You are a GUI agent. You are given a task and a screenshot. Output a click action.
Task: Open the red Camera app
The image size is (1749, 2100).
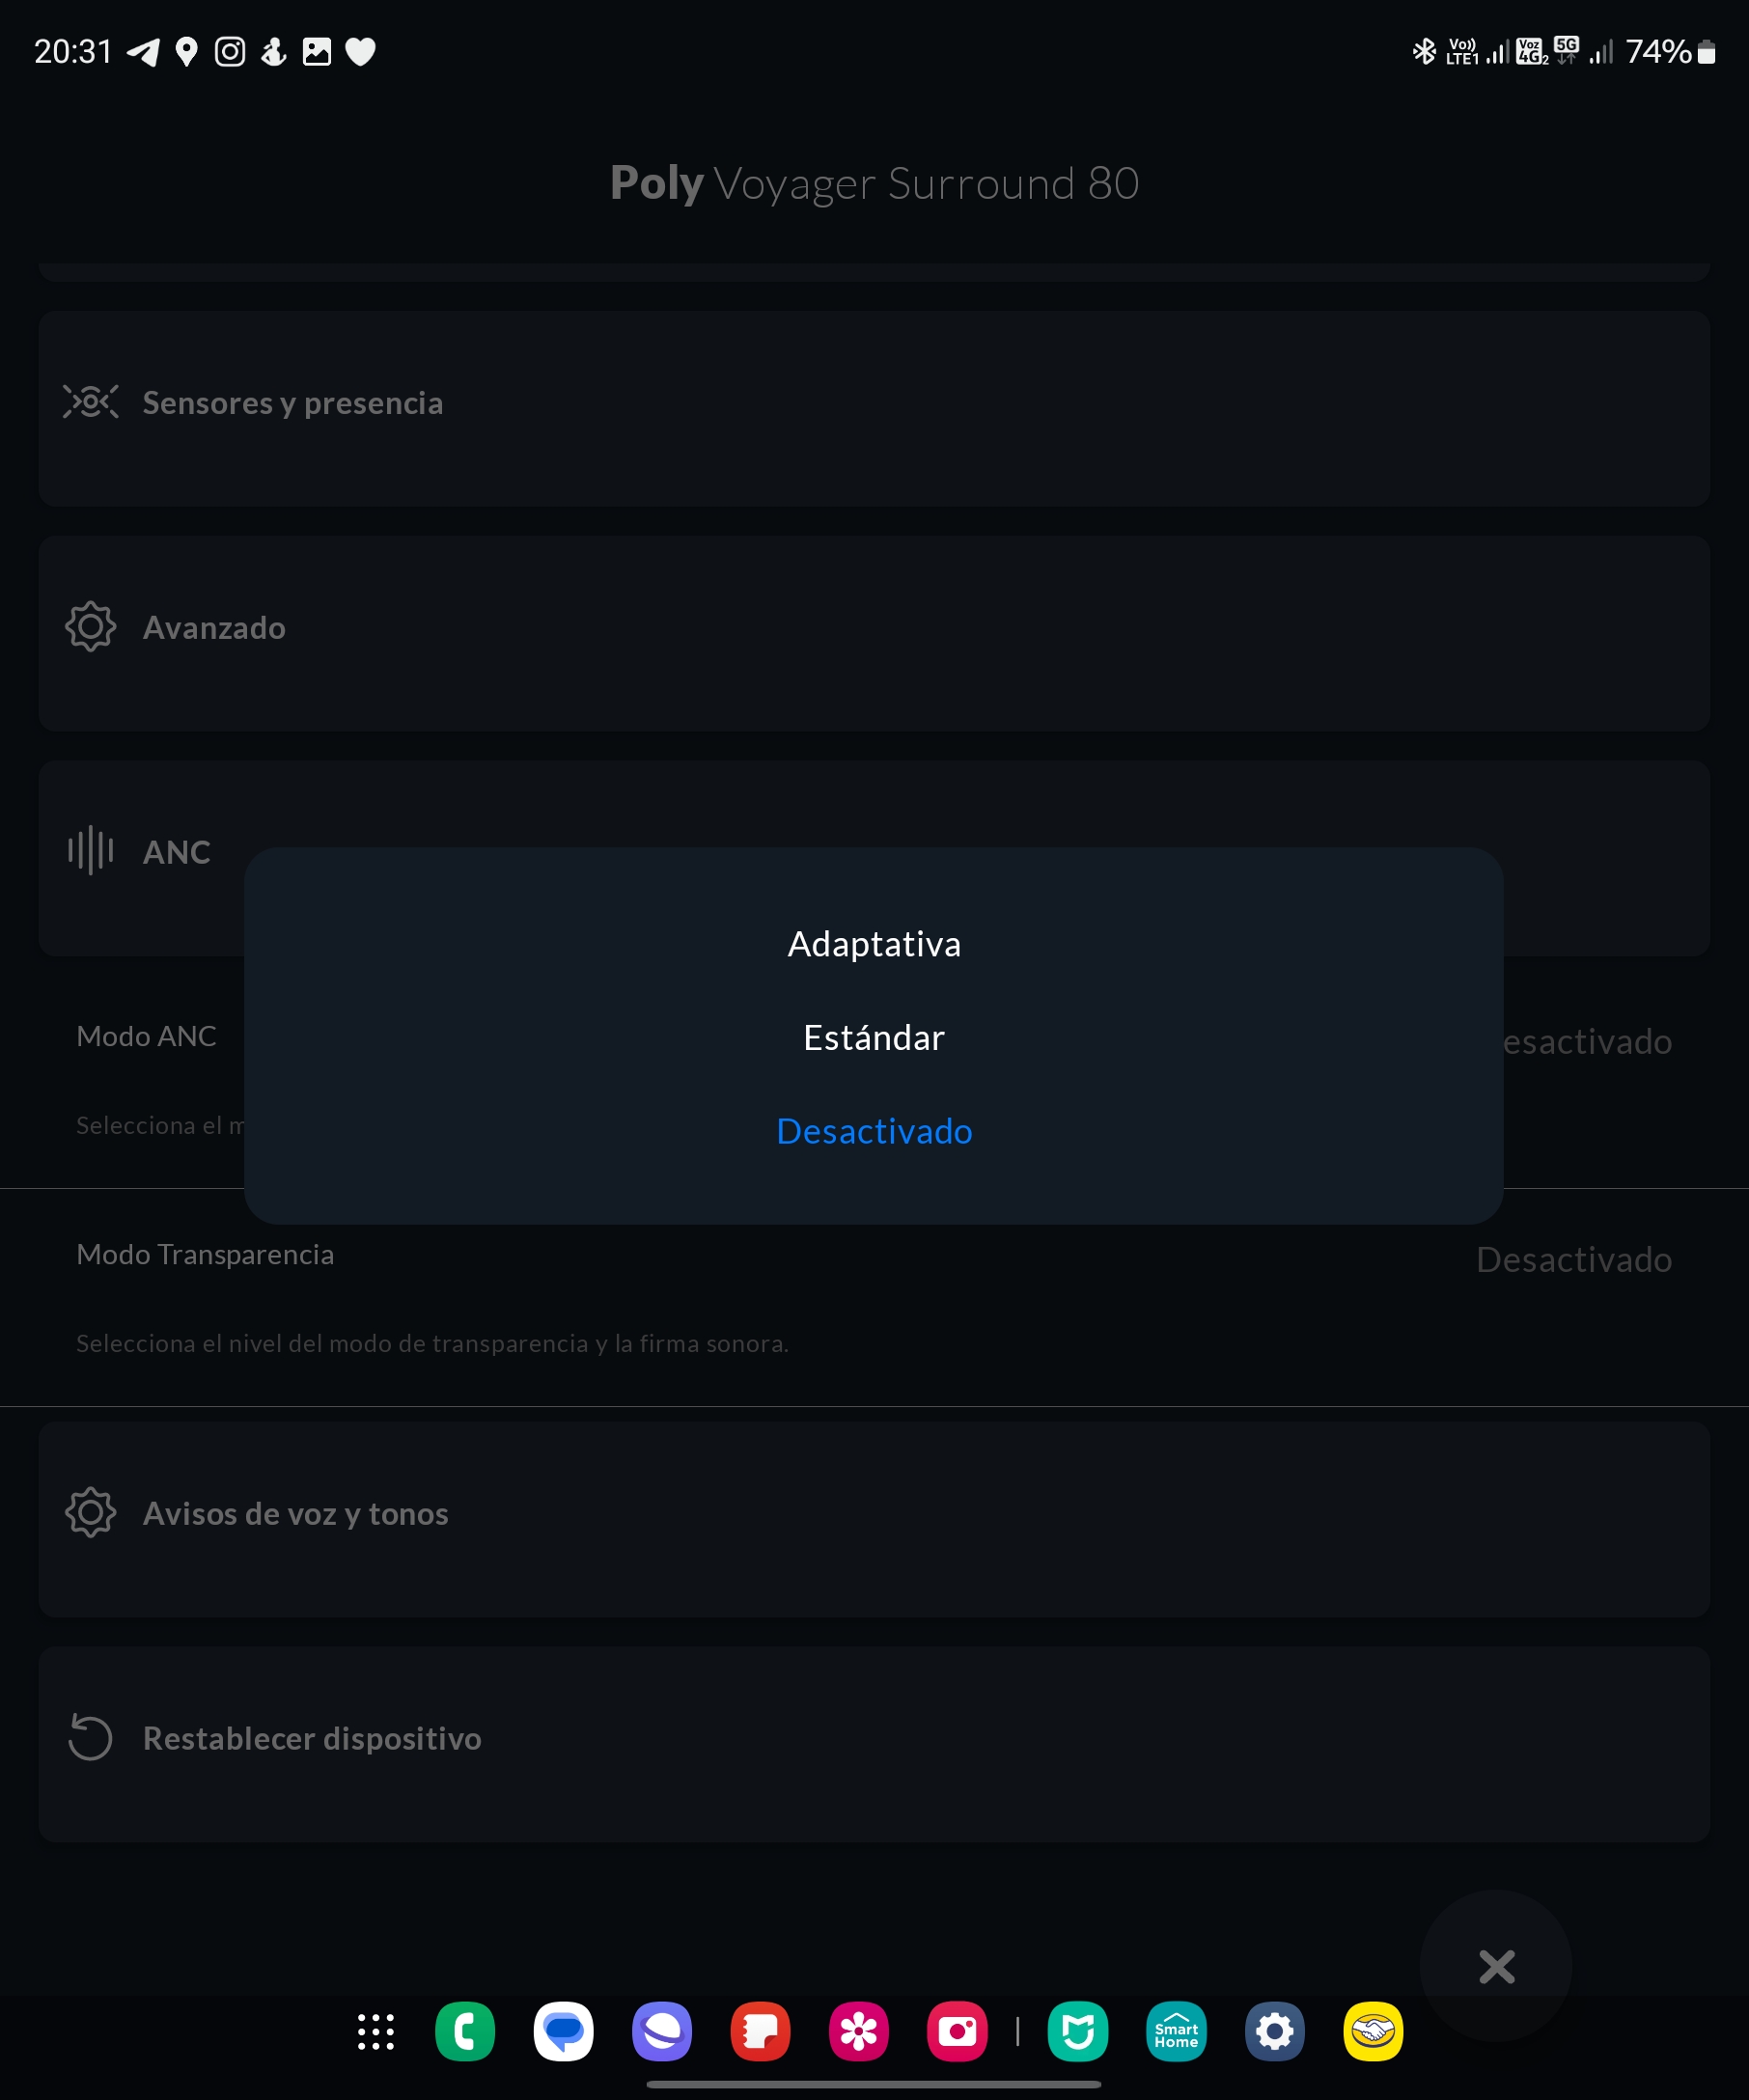click(x=957, y=2032)
